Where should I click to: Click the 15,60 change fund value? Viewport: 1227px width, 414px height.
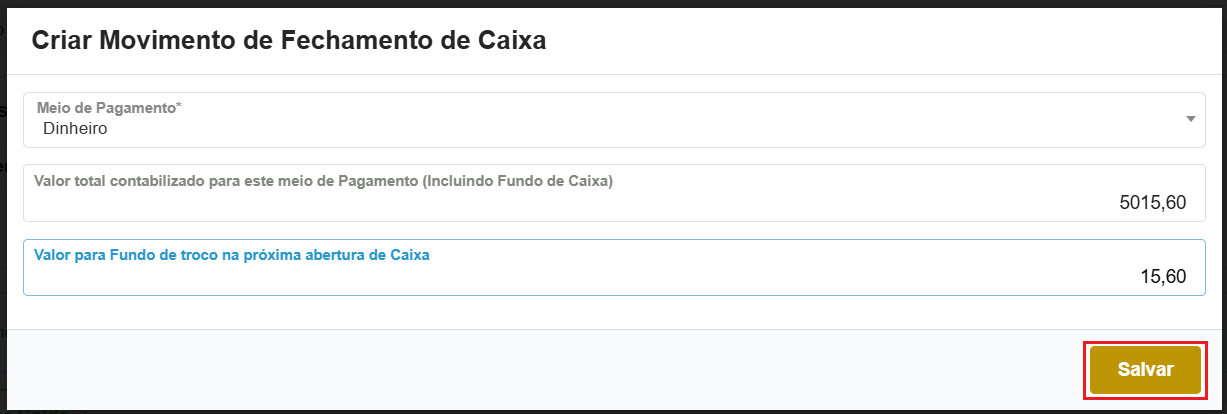1163,276
